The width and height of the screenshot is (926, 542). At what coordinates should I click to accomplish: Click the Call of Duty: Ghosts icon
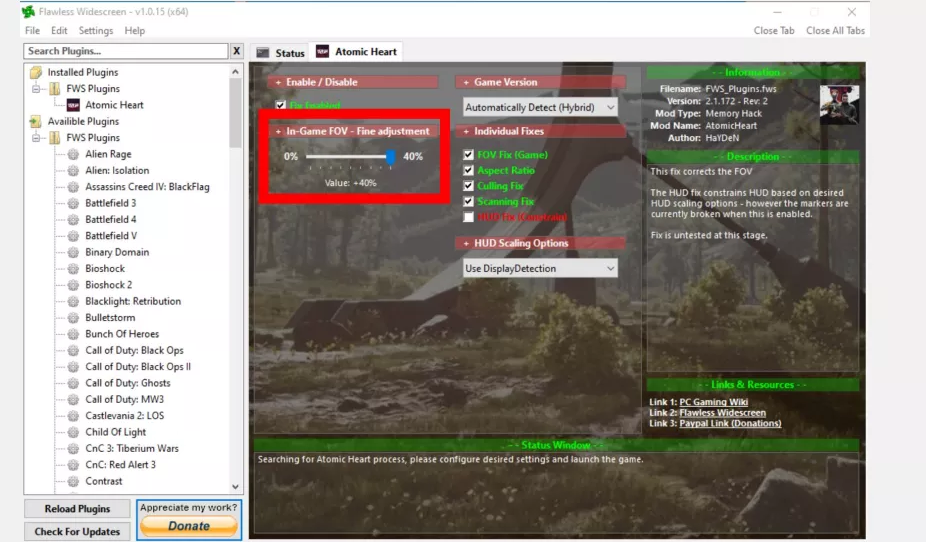(x=73, y=383)
